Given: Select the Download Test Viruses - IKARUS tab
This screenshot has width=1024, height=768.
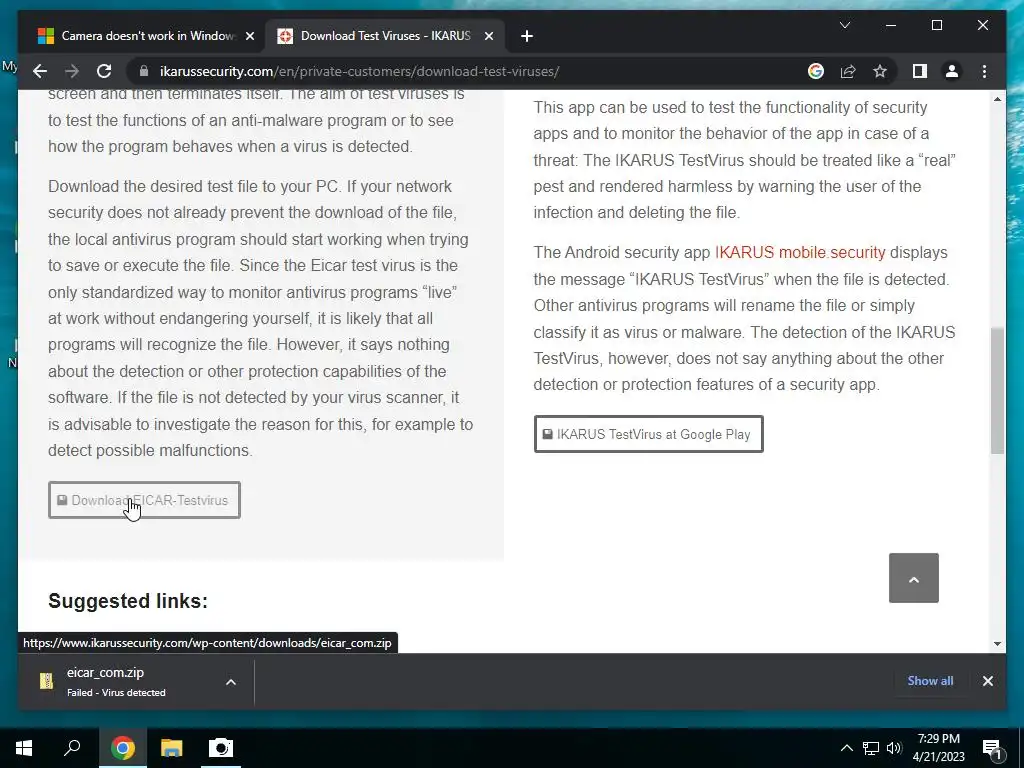Looking at the screenshot, I should (385, 35).
